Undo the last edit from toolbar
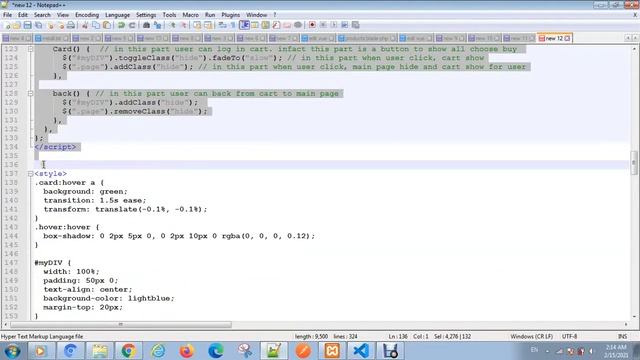Image resolution: width=640 pixels, height=360 pixels. 121,25
